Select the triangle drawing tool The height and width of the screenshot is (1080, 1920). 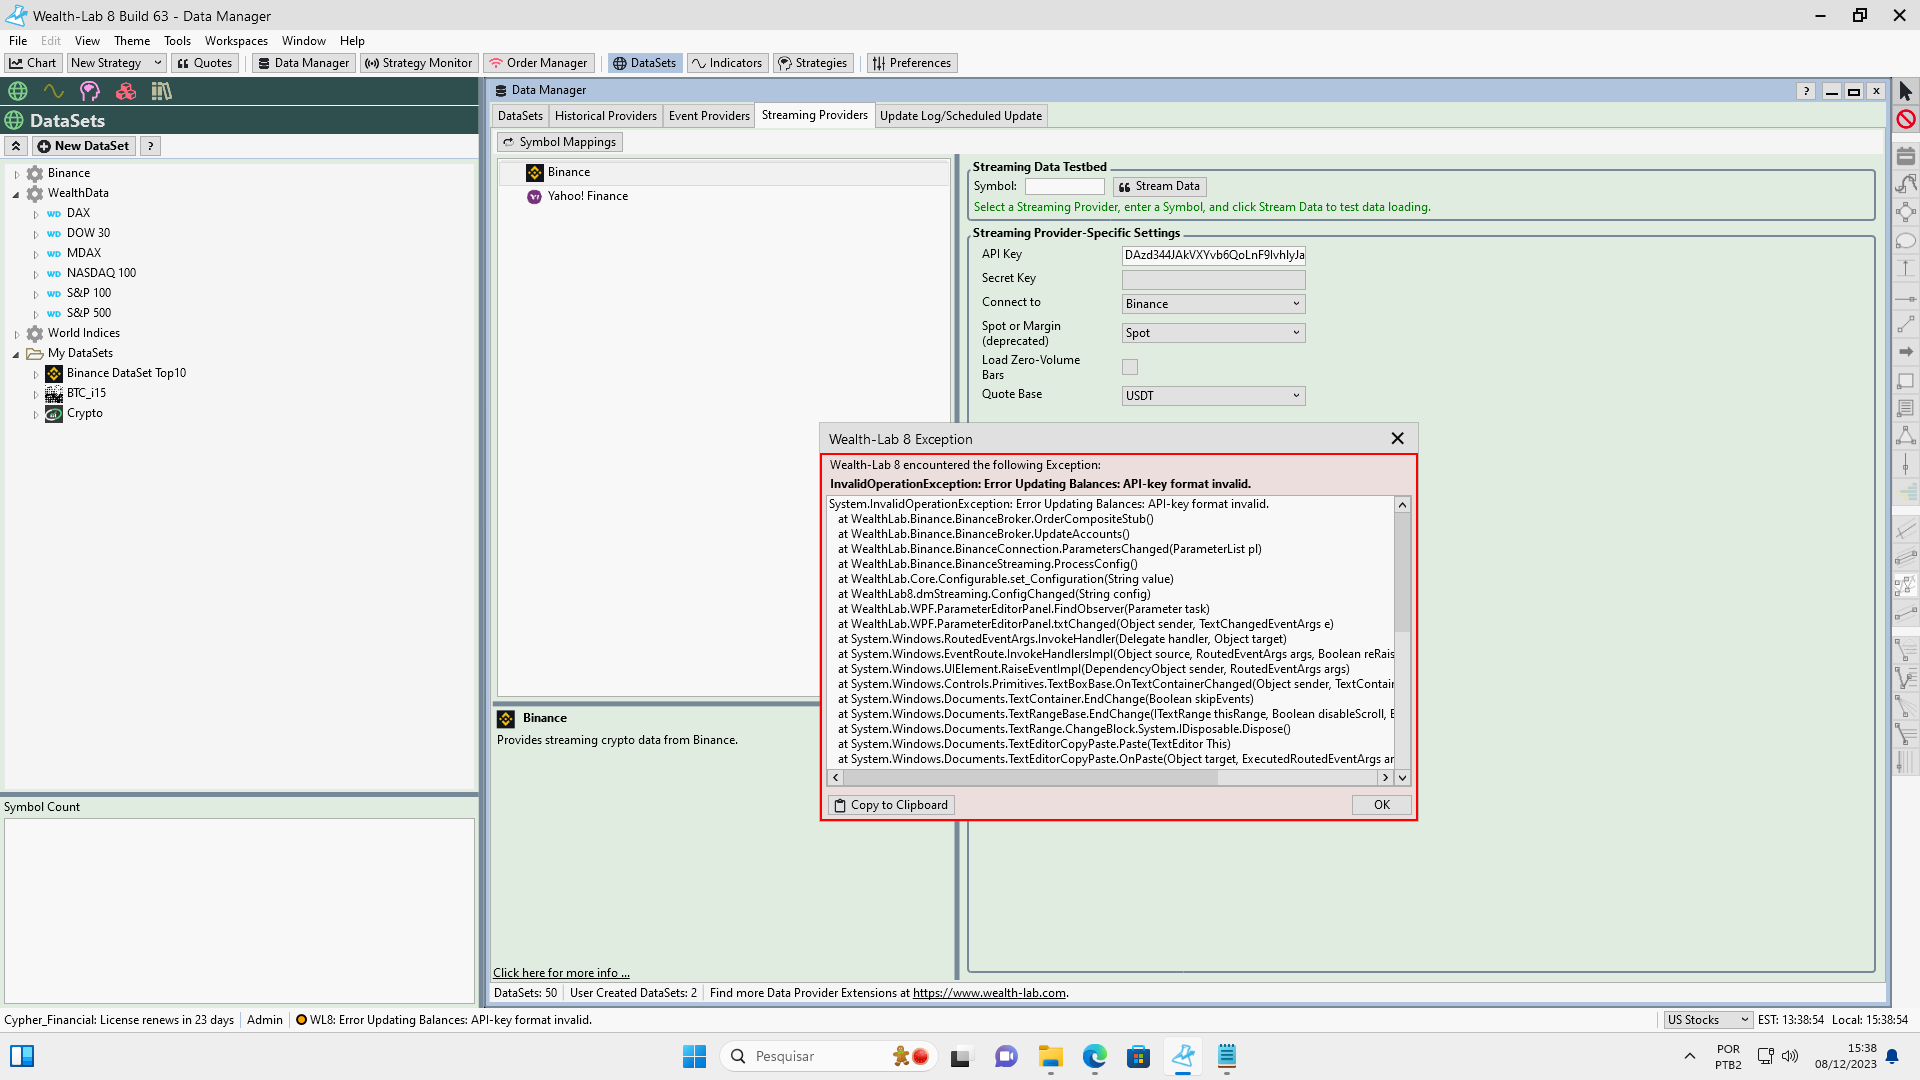pos(1906,435)
